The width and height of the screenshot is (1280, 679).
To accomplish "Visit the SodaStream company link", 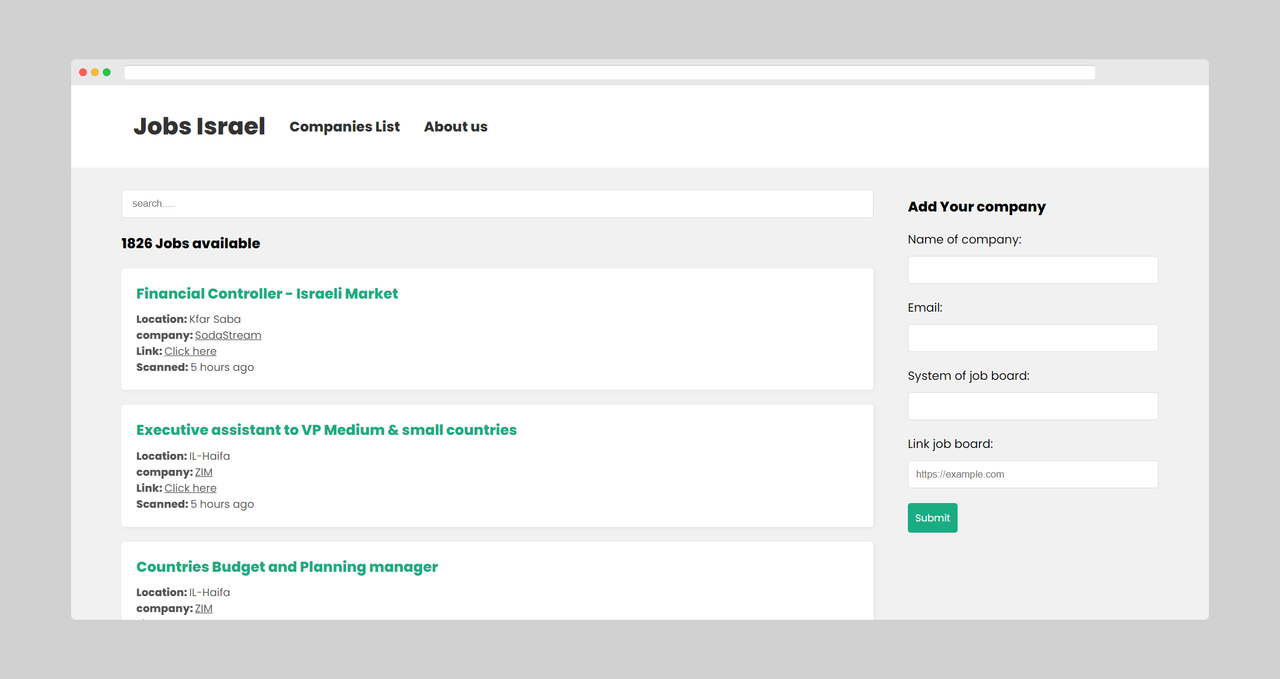I will [228, 335].
